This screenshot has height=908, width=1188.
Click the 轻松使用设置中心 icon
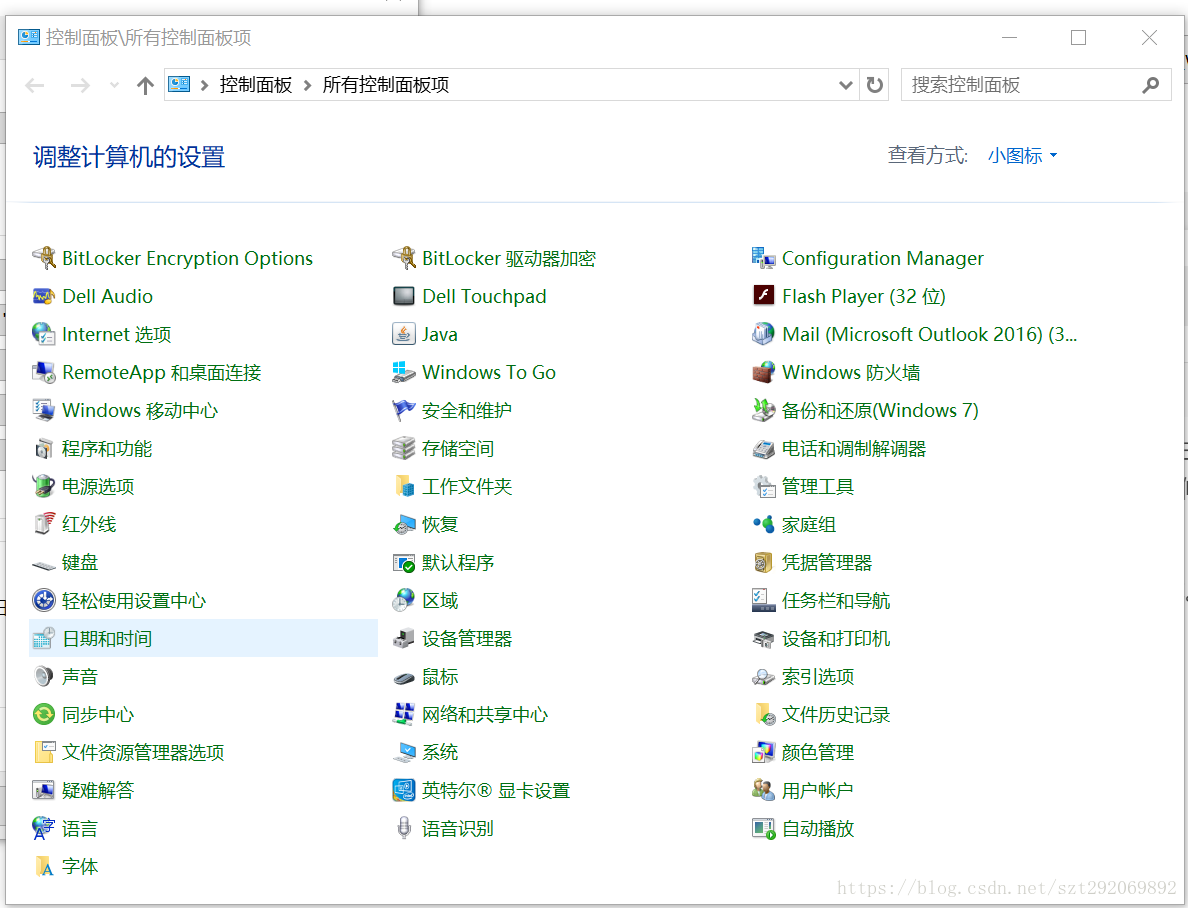point(44,600)
